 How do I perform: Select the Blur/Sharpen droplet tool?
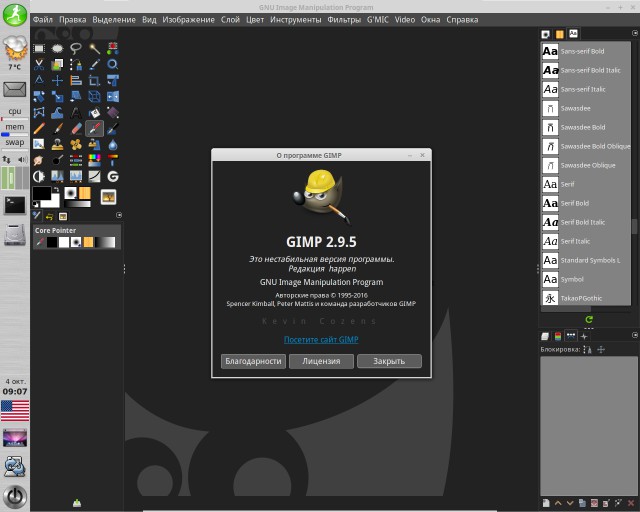tap(113, 145)
